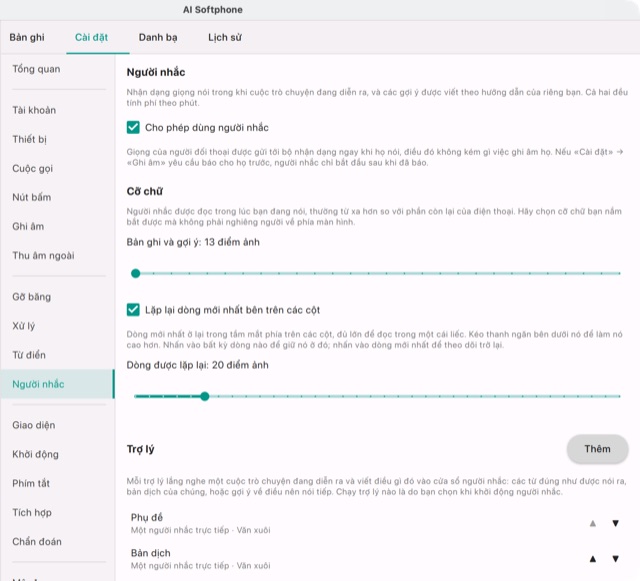Click the disabled up arrow for Phụ đề
This screenshot has width=640, height=581.
593,523
